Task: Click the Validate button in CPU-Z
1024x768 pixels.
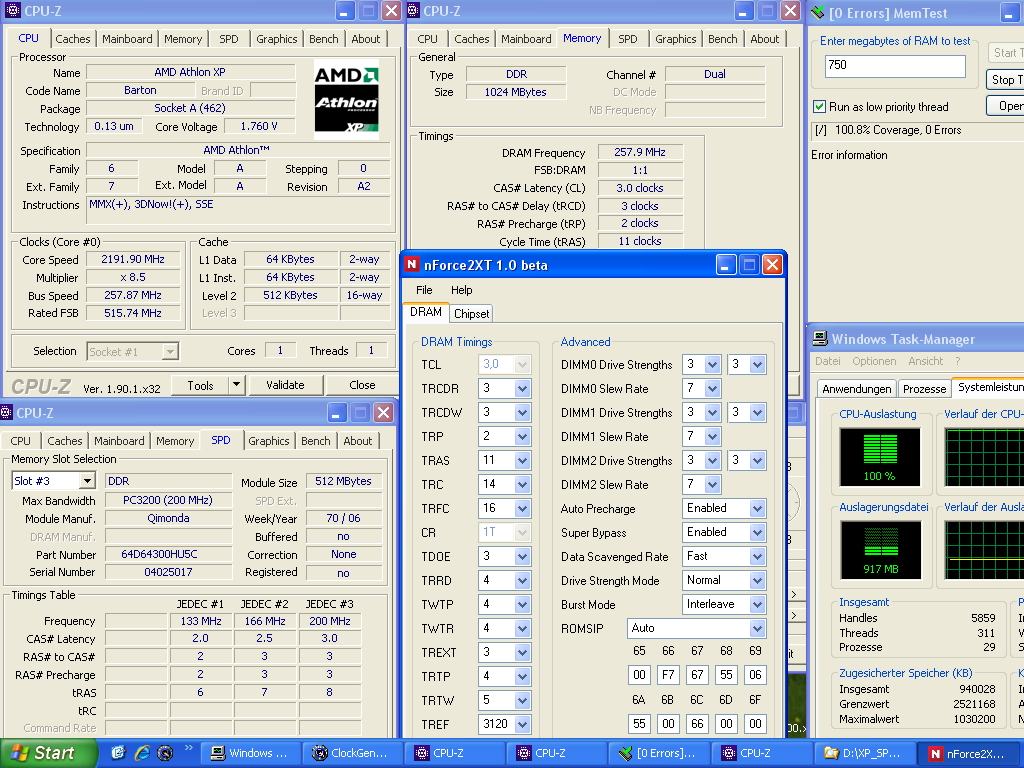Action: pyautogui.click(x=285, y=385)
